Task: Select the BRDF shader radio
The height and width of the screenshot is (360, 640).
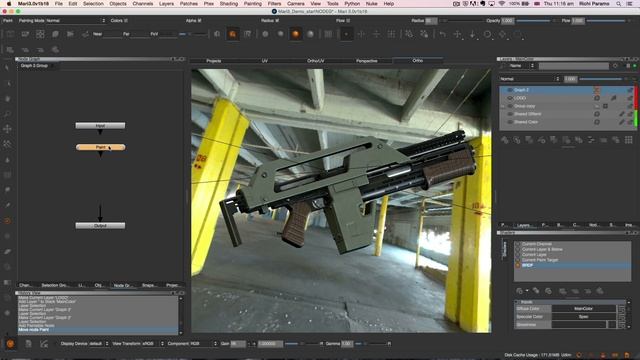Action: pyautogui.click(x=518, y=265)
